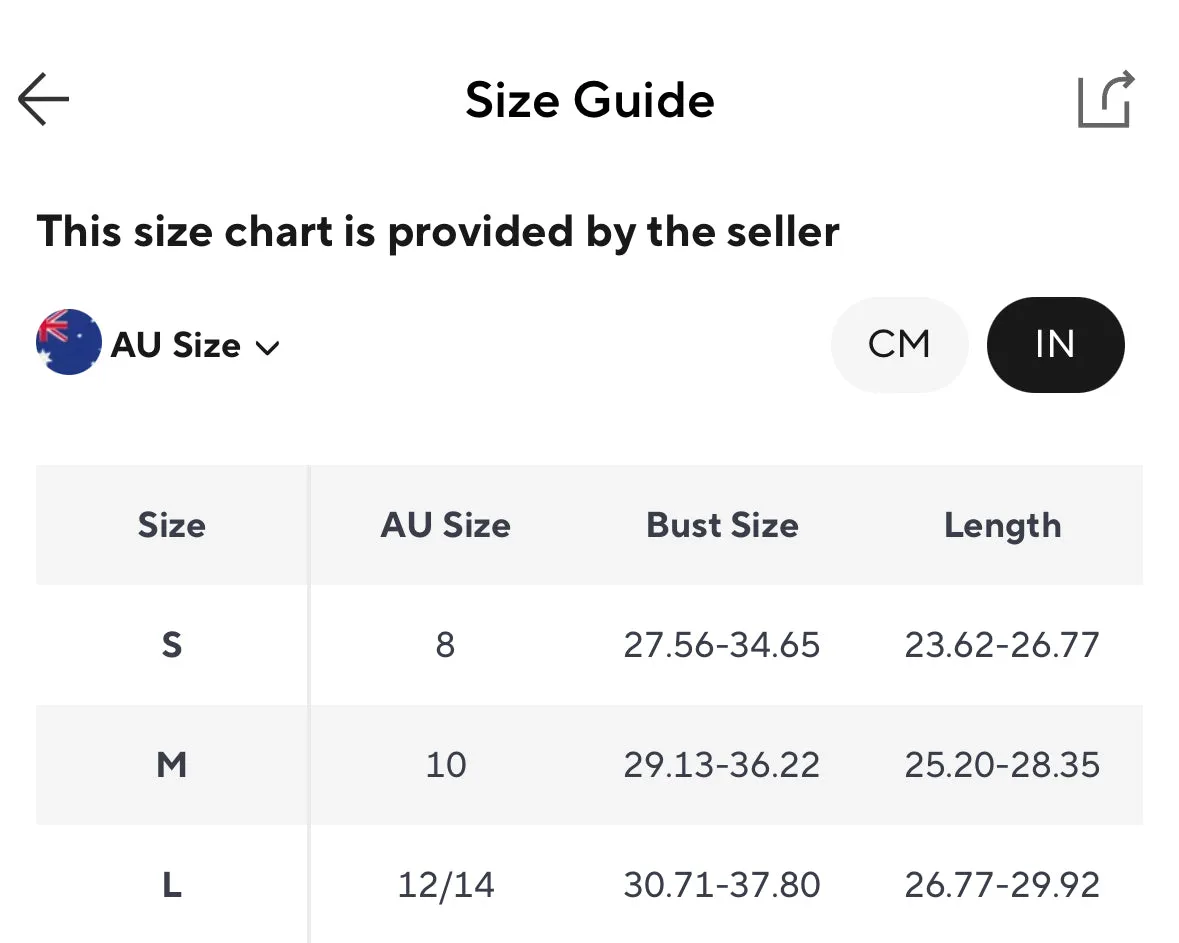This screenshot has height=943, width=1179.
Task: Select the M size row label
Action: point(171,765)
